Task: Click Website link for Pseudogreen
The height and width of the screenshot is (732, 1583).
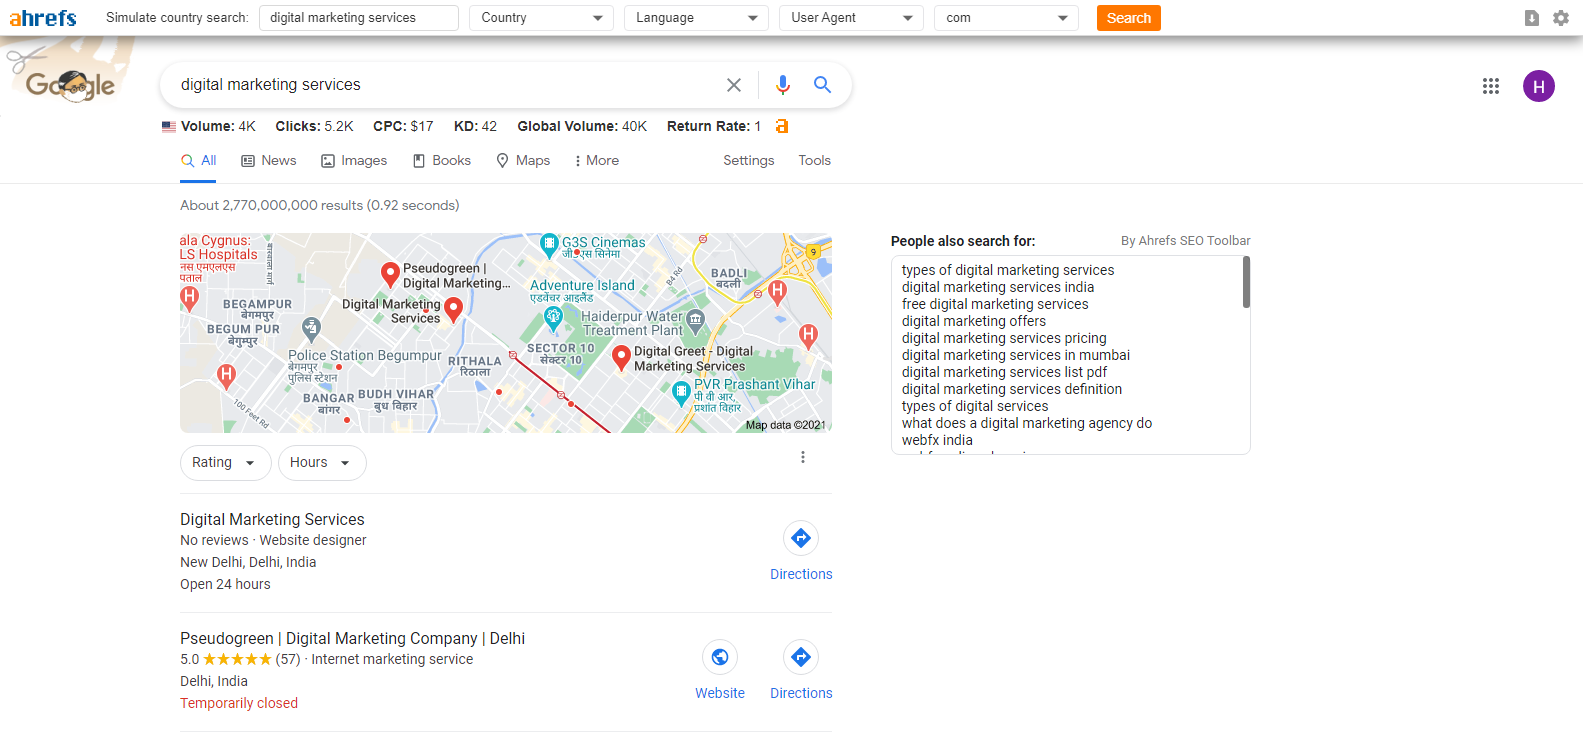Action: (x=720, y=693)
